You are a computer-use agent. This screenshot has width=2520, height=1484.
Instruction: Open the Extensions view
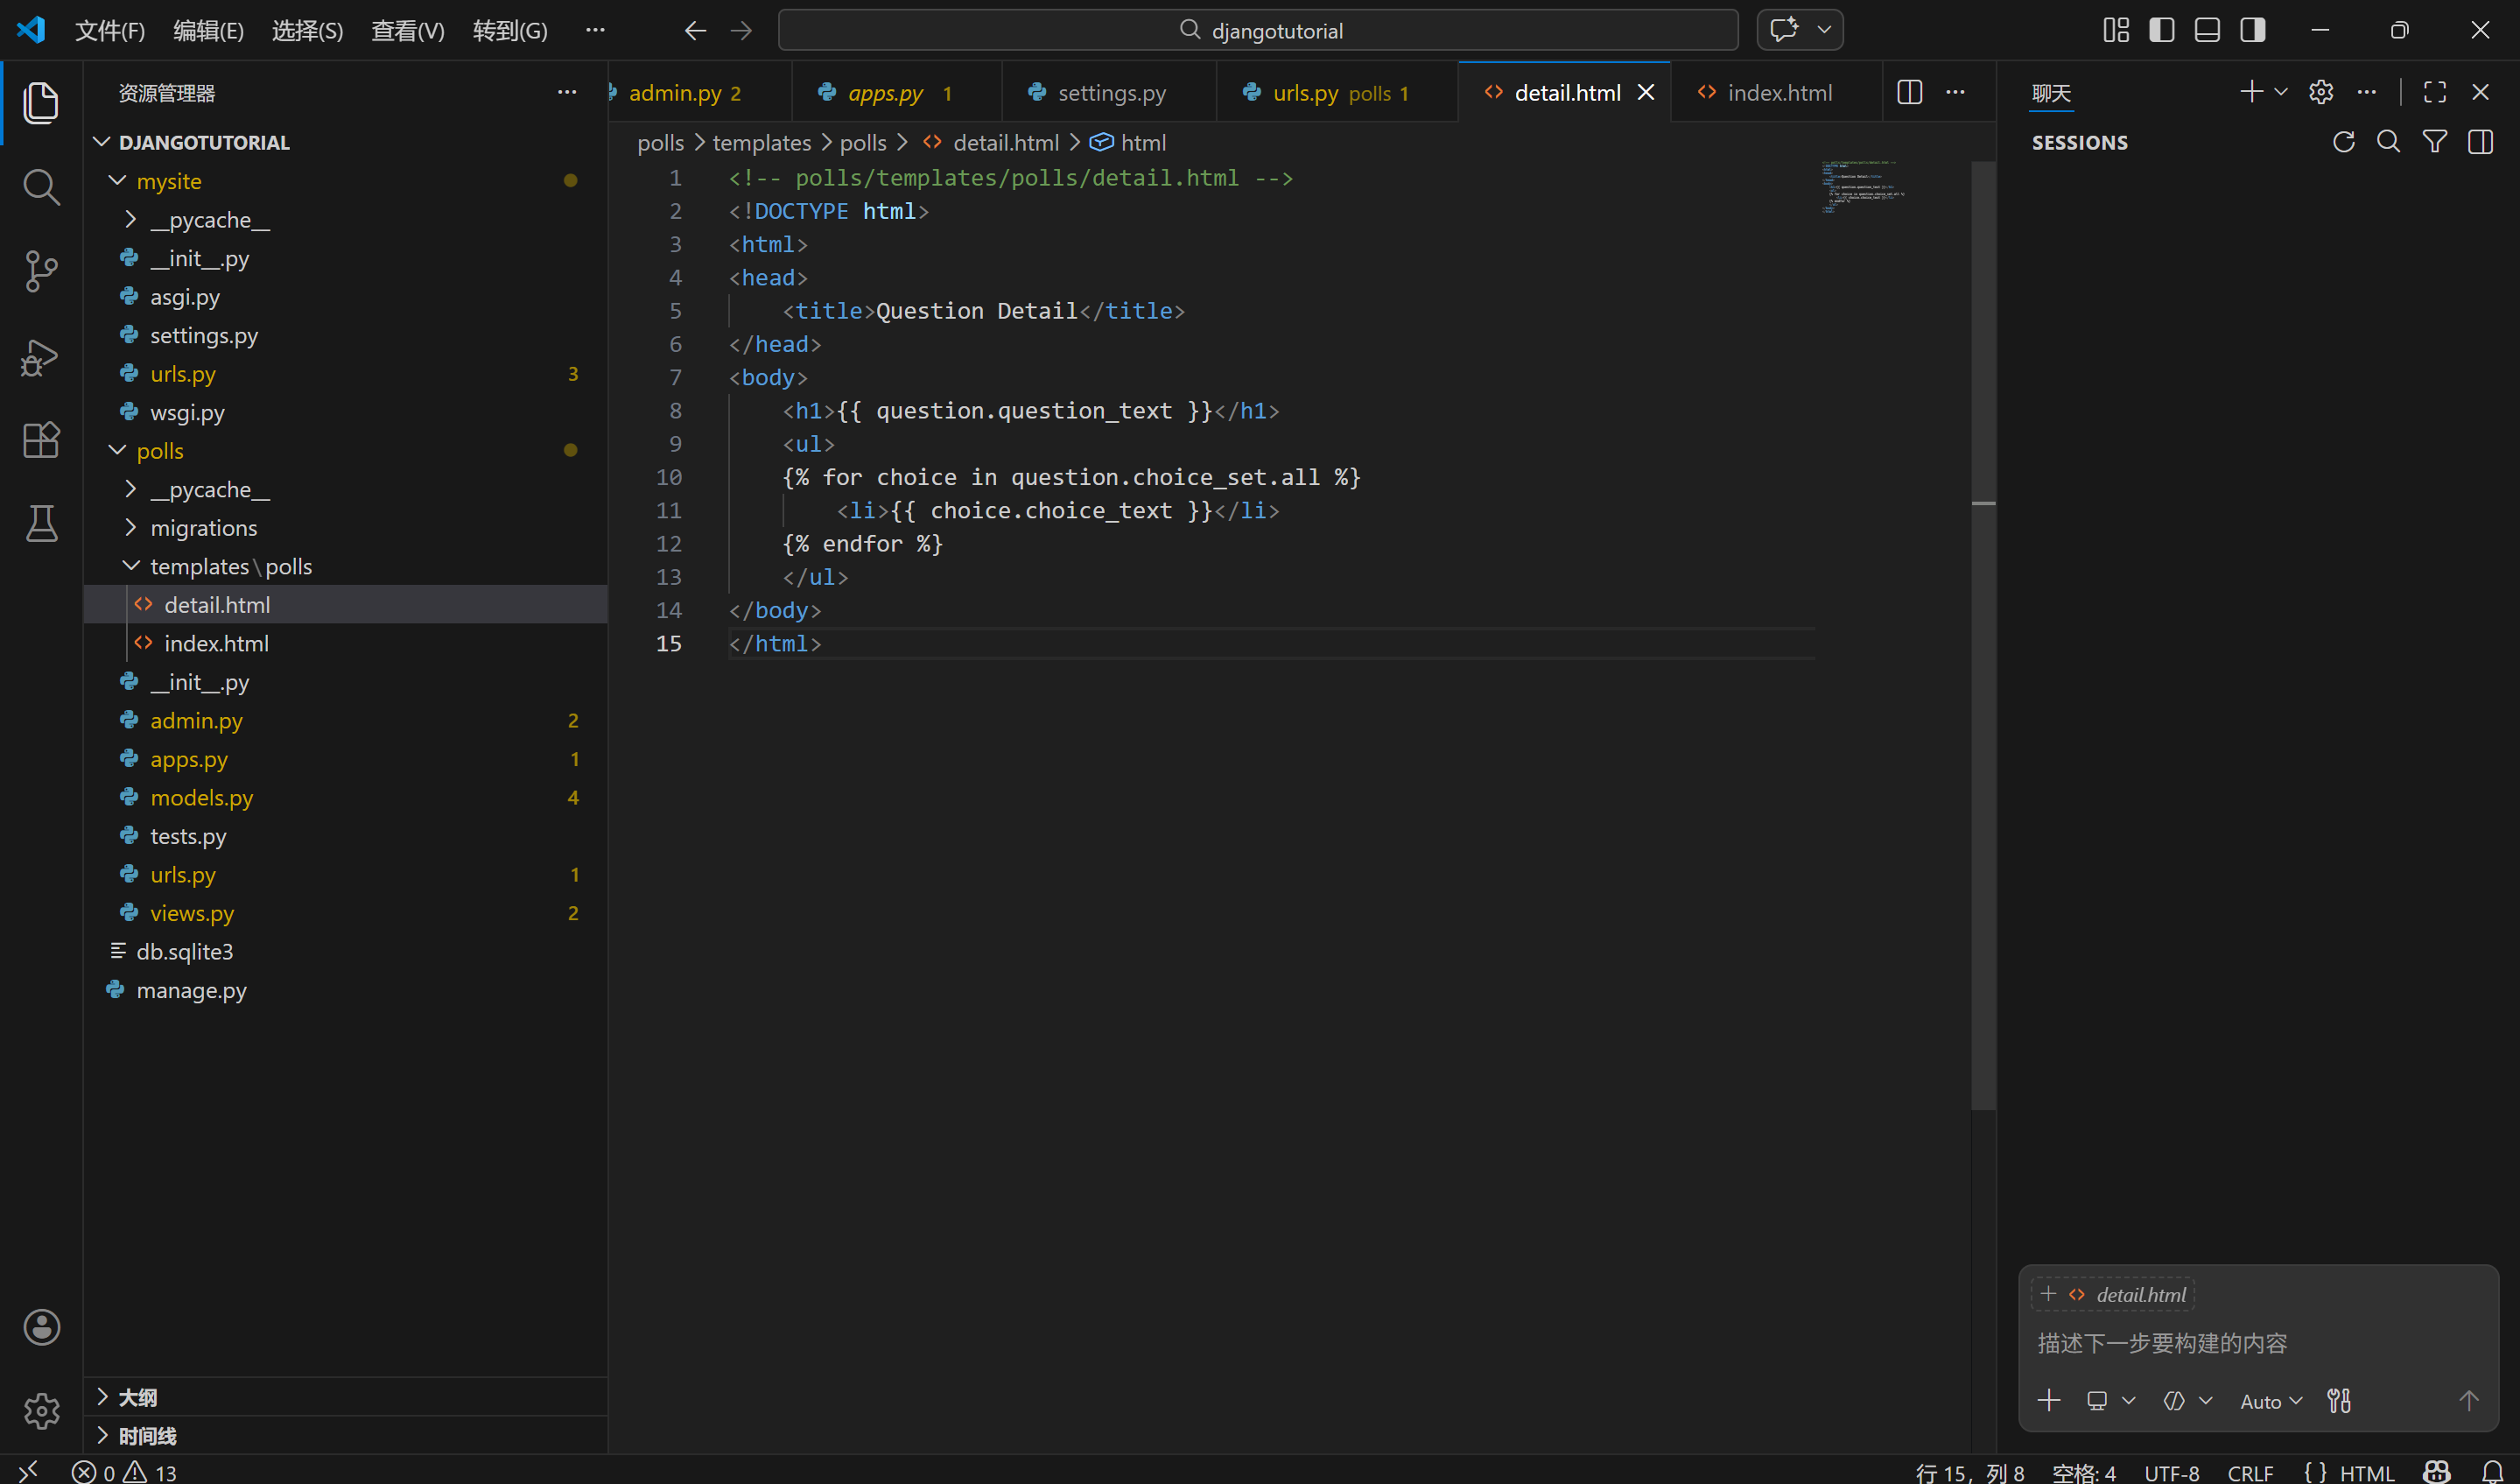point(41,440)
